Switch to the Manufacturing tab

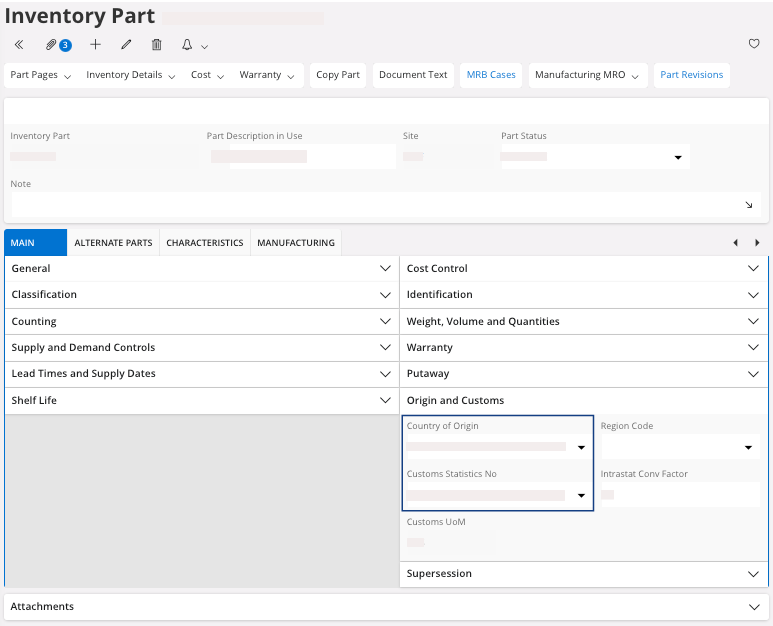(295, 243)
